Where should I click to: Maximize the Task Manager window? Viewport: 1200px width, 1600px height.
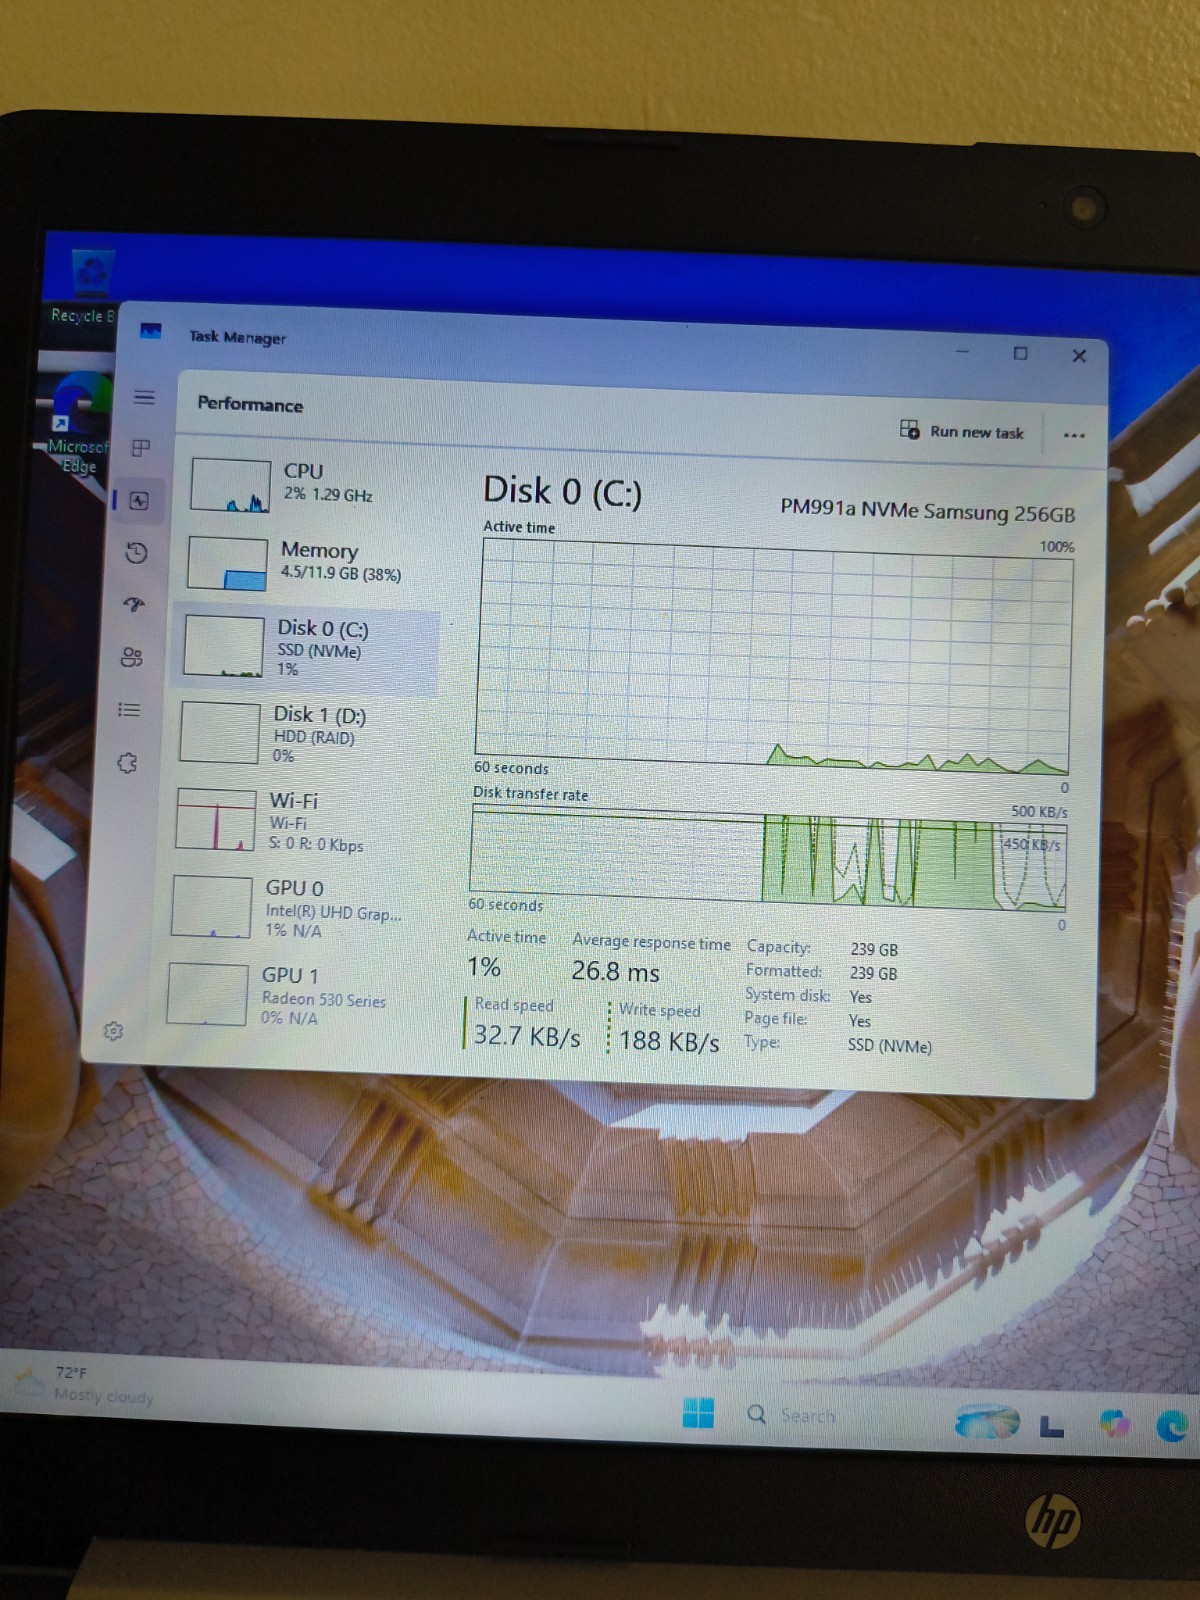point(1020,353)
